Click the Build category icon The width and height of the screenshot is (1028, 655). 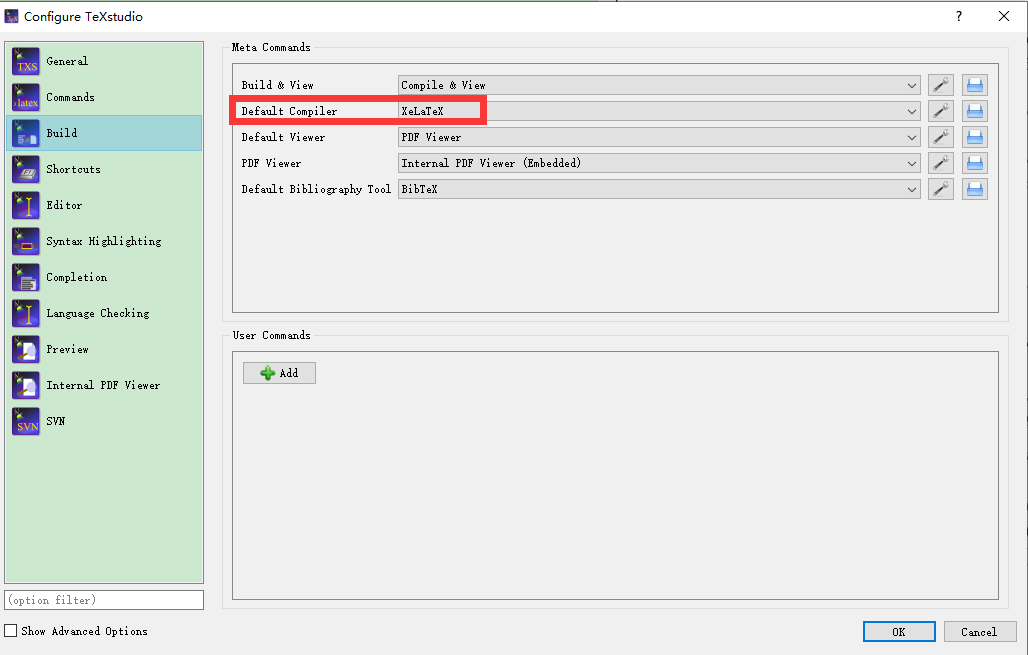[26, 133]
